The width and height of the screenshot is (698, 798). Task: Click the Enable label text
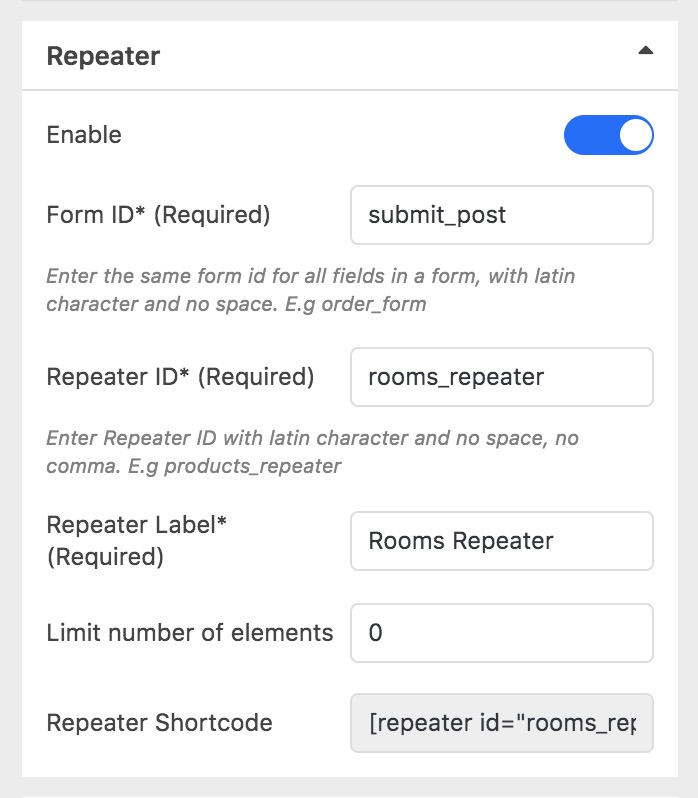[x=84, y=135]
